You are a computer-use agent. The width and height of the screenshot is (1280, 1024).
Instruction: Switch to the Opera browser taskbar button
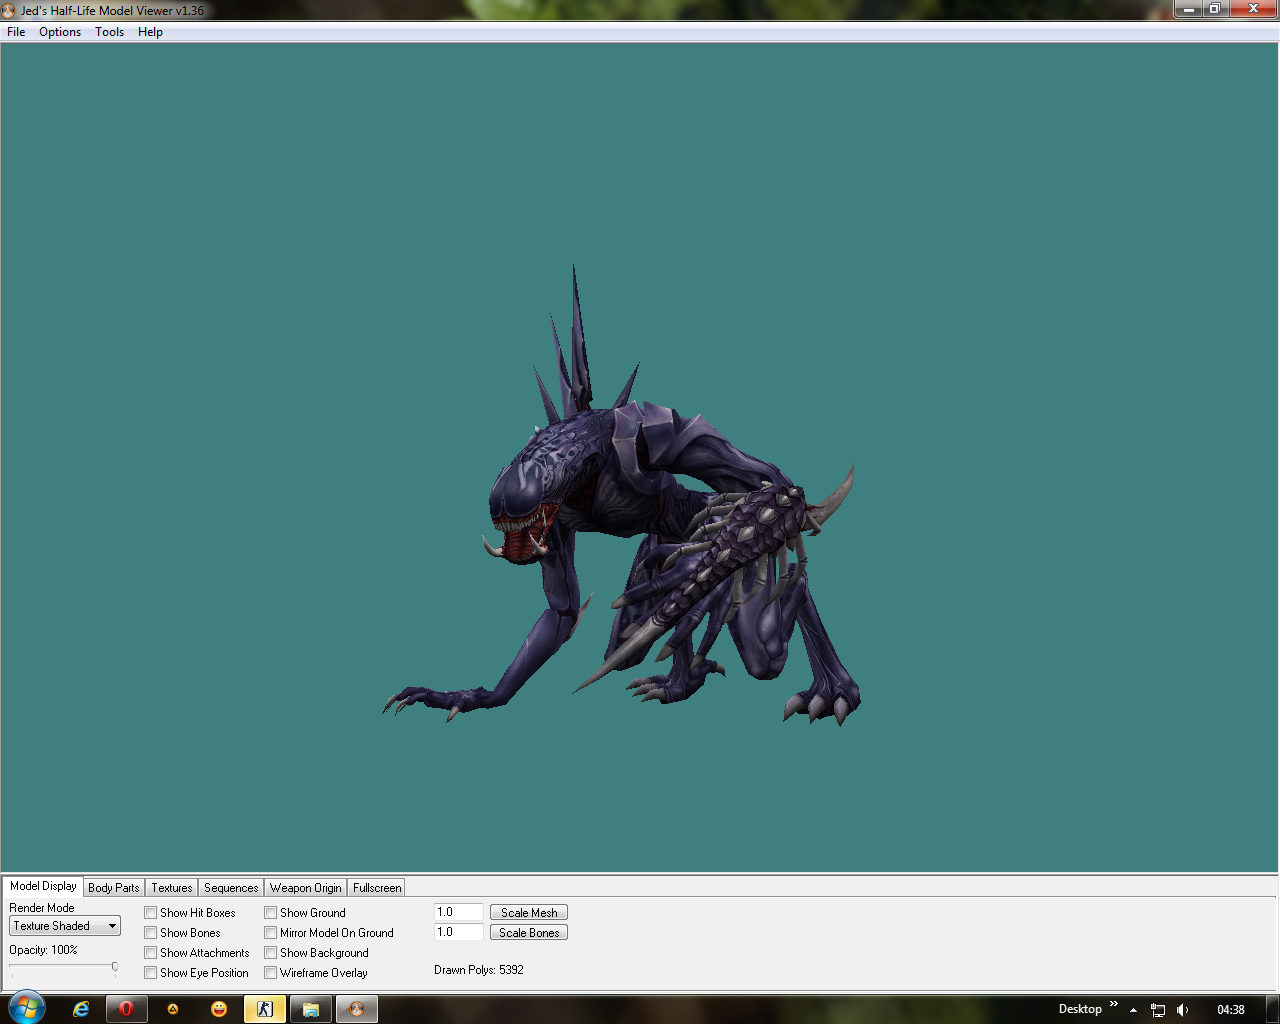coord(126,1009)
